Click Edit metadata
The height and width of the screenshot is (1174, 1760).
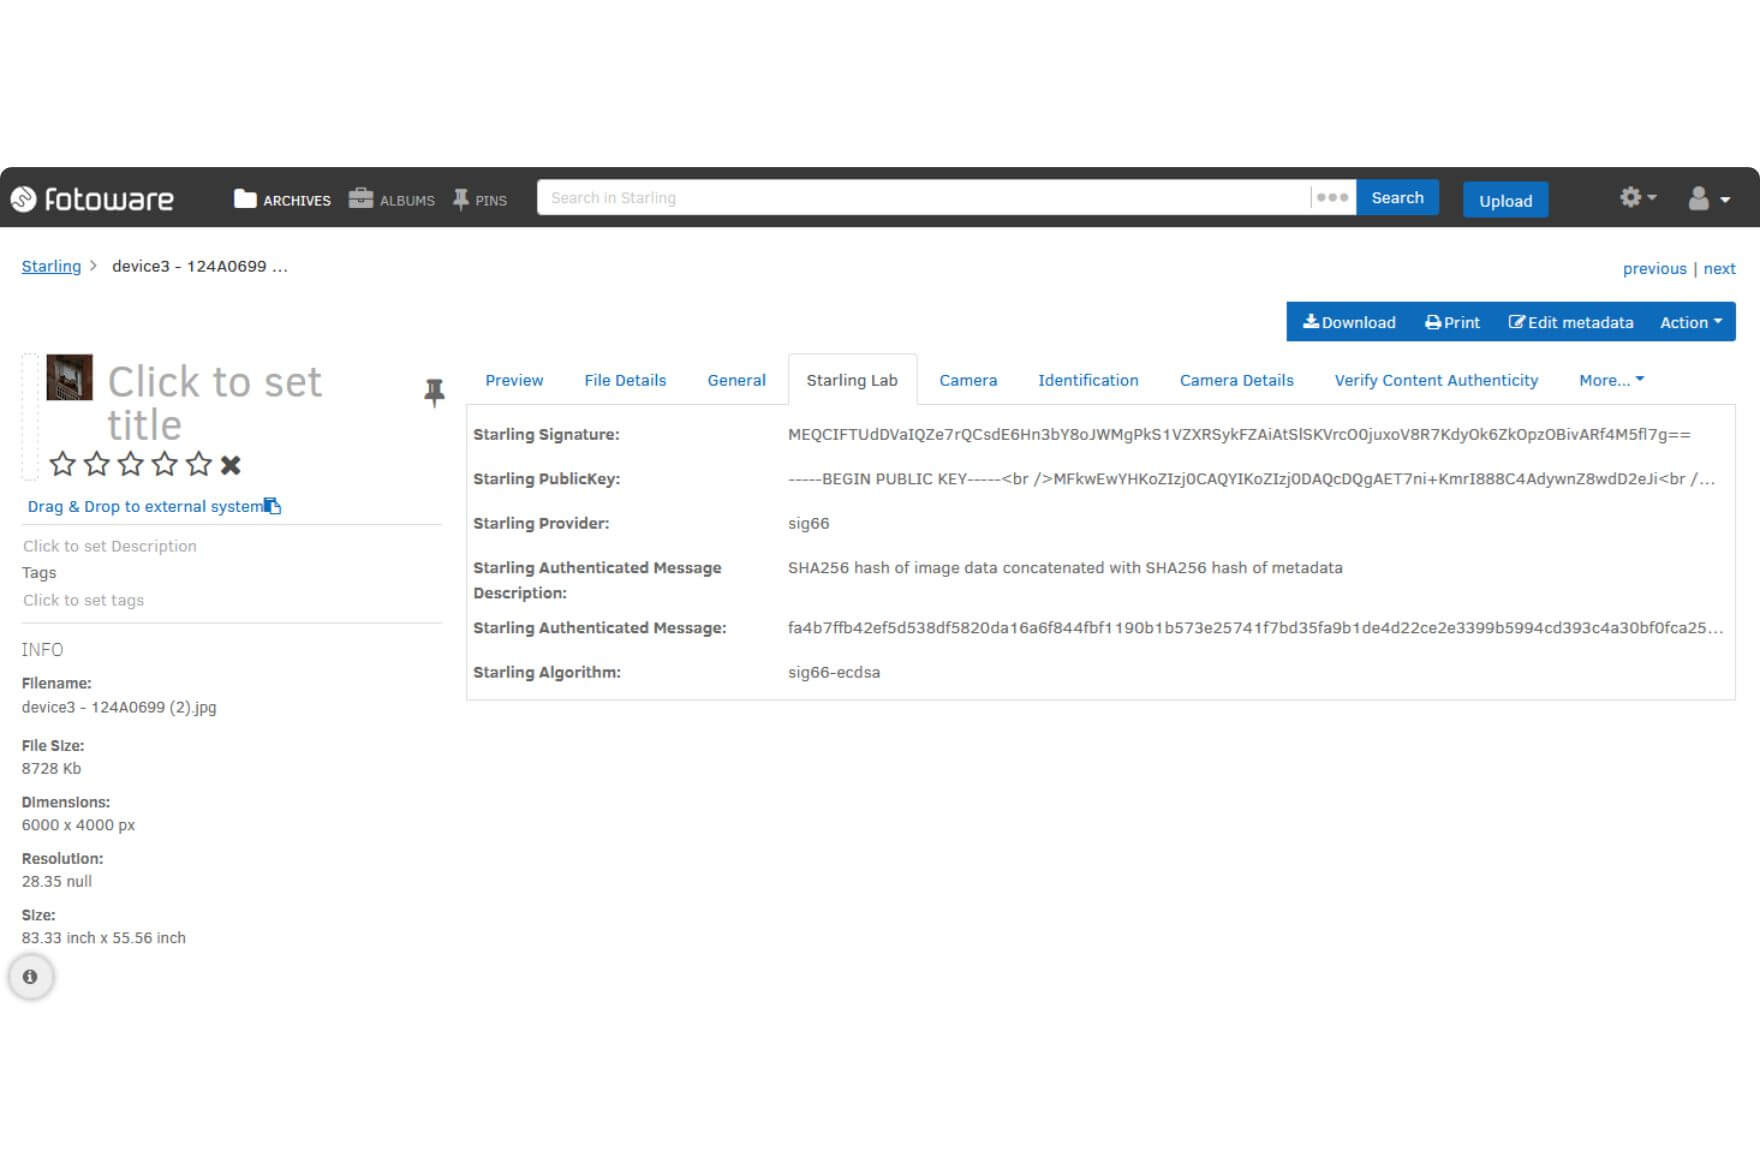point(1570,322)
